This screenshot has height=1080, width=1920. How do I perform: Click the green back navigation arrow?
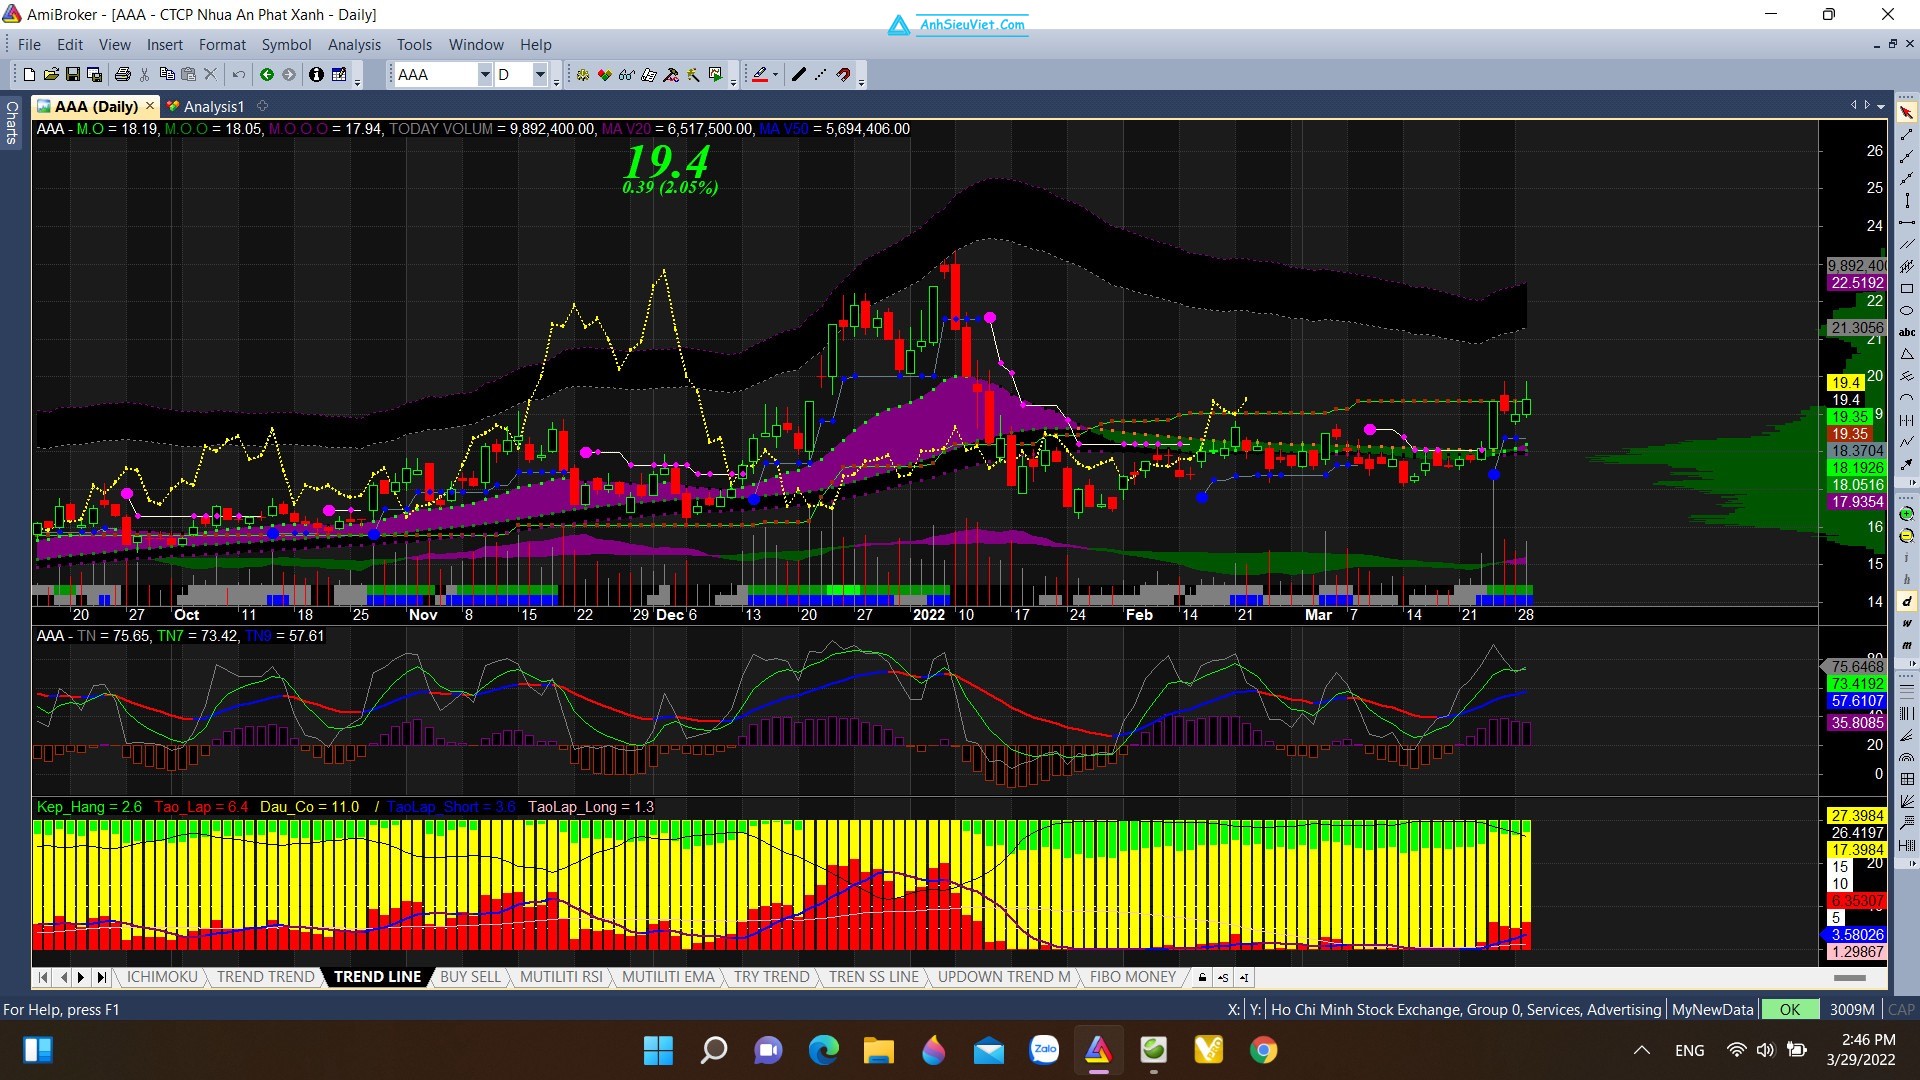click(267, 75)
